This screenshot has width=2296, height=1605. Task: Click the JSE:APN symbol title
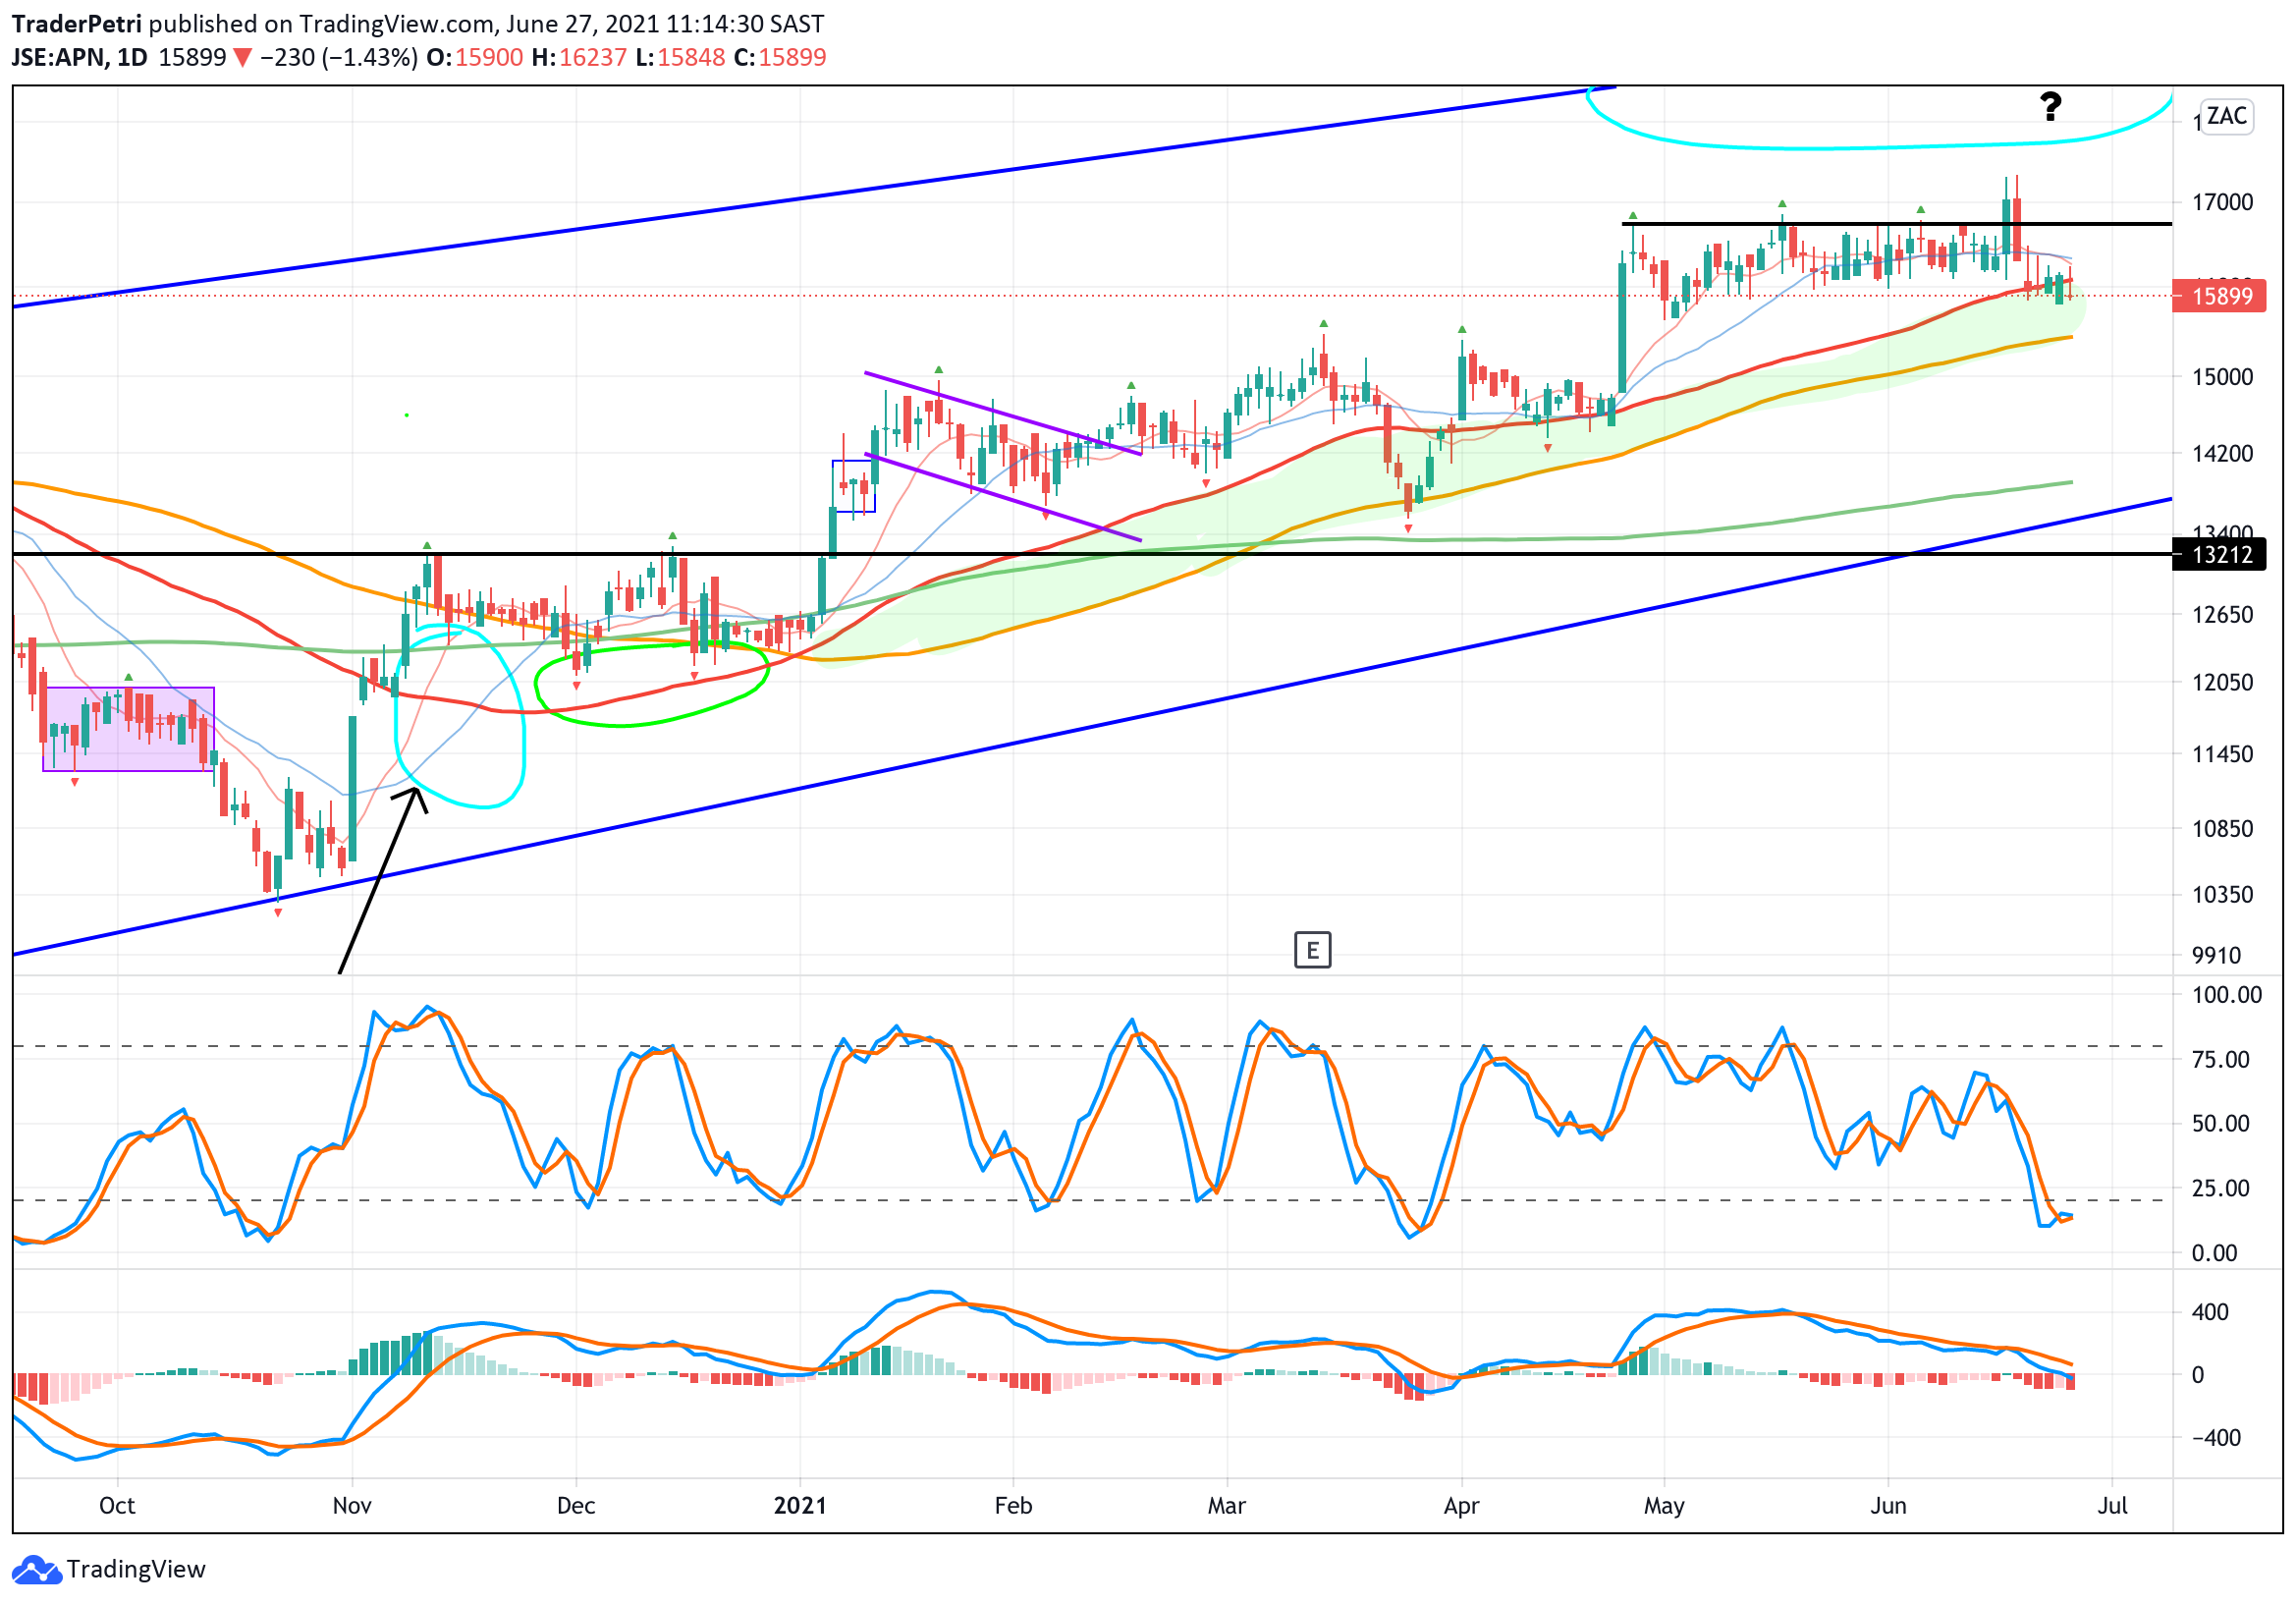pyautogui.click(x=58, y=58)
